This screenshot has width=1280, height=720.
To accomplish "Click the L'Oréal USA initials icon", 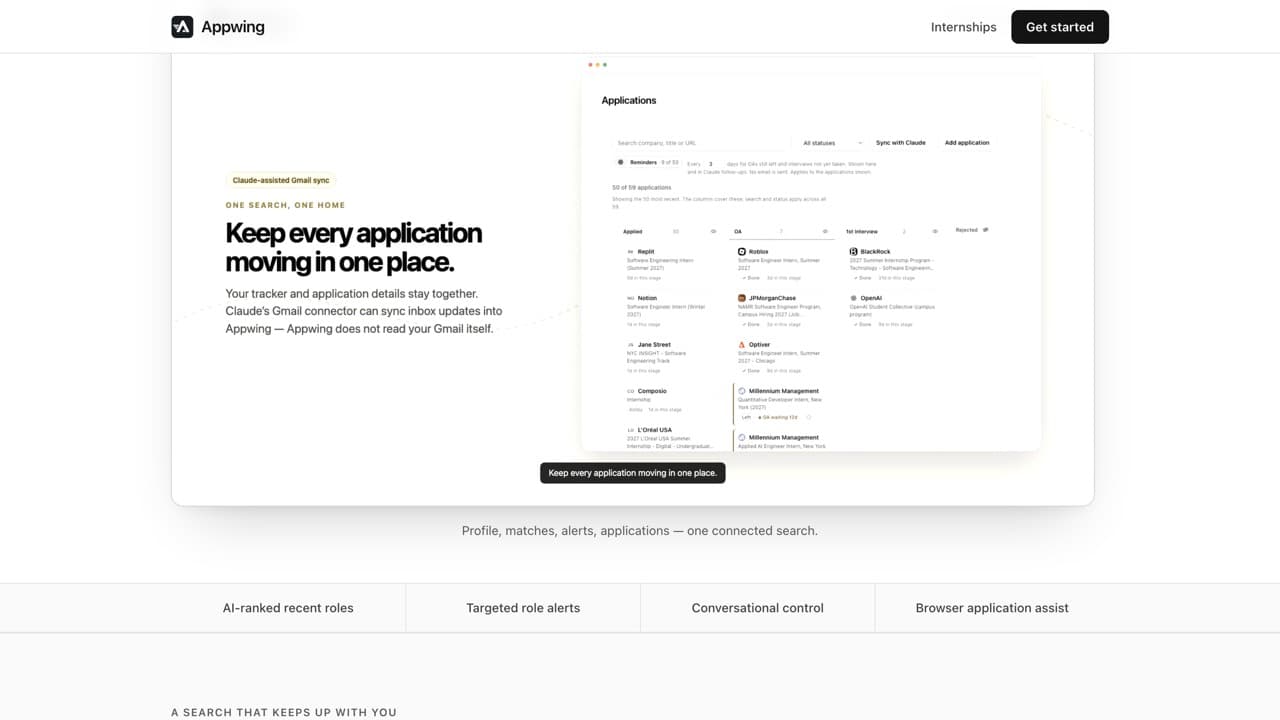I will click(630, 430).
